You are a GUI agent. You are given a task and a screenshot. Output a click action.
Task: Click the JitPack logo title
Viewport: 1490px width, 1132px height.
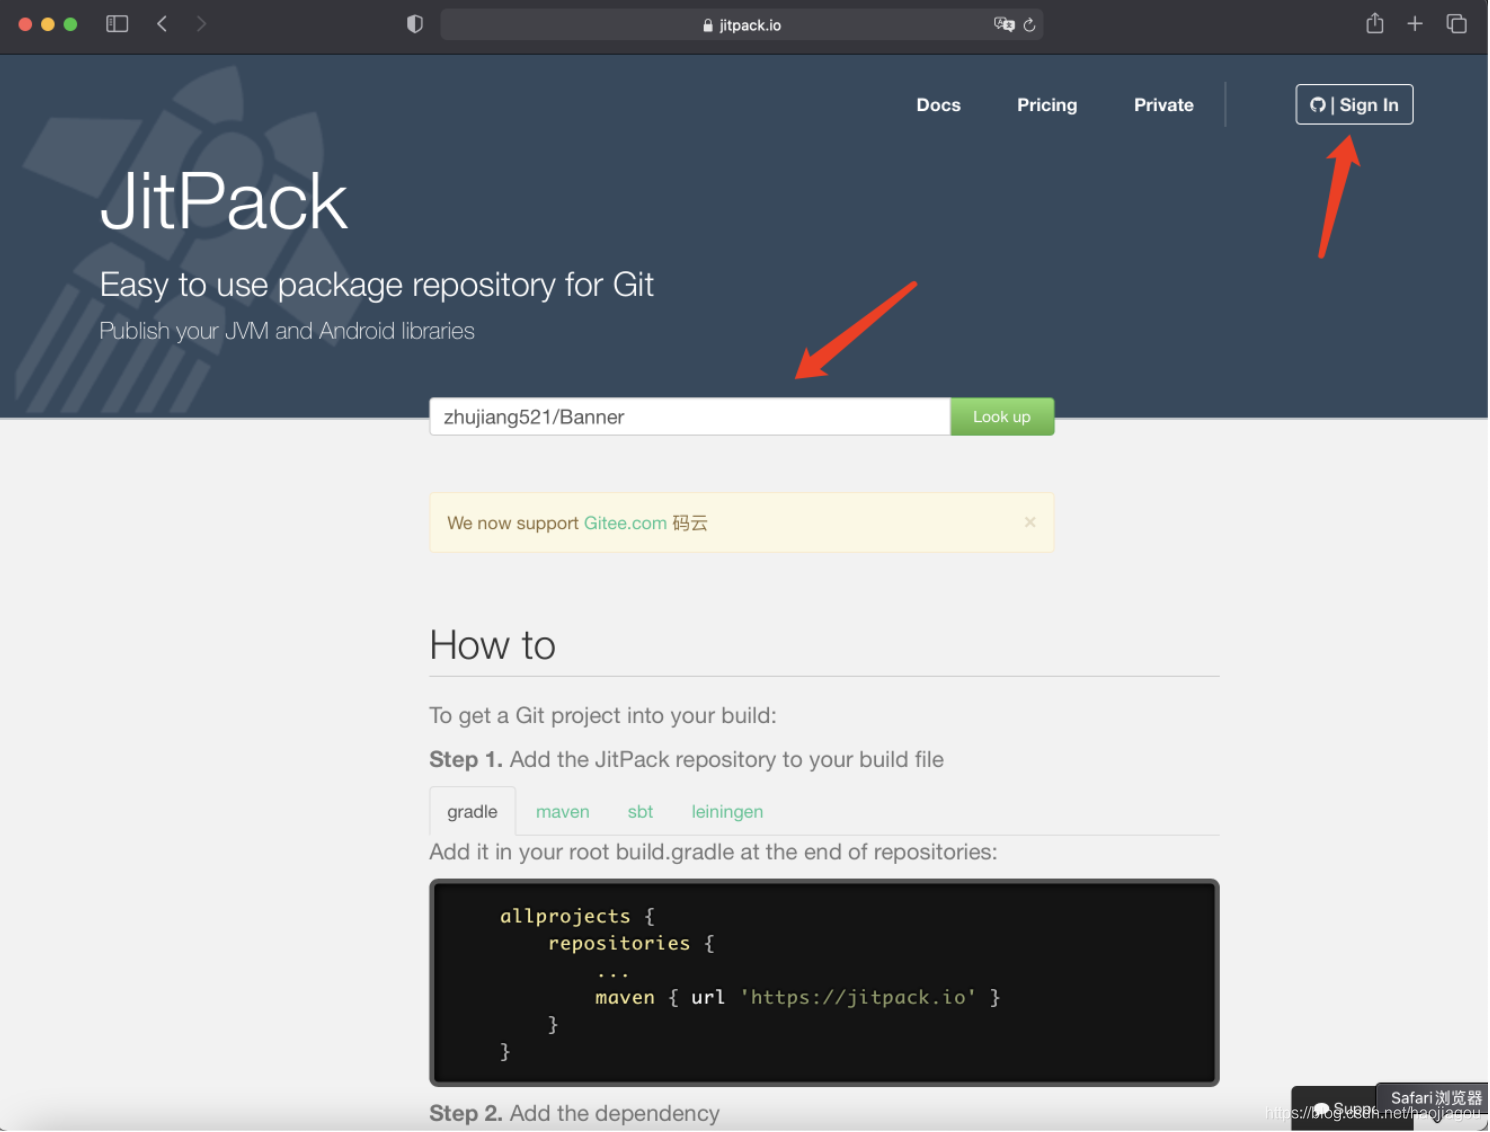pos(224,202)
